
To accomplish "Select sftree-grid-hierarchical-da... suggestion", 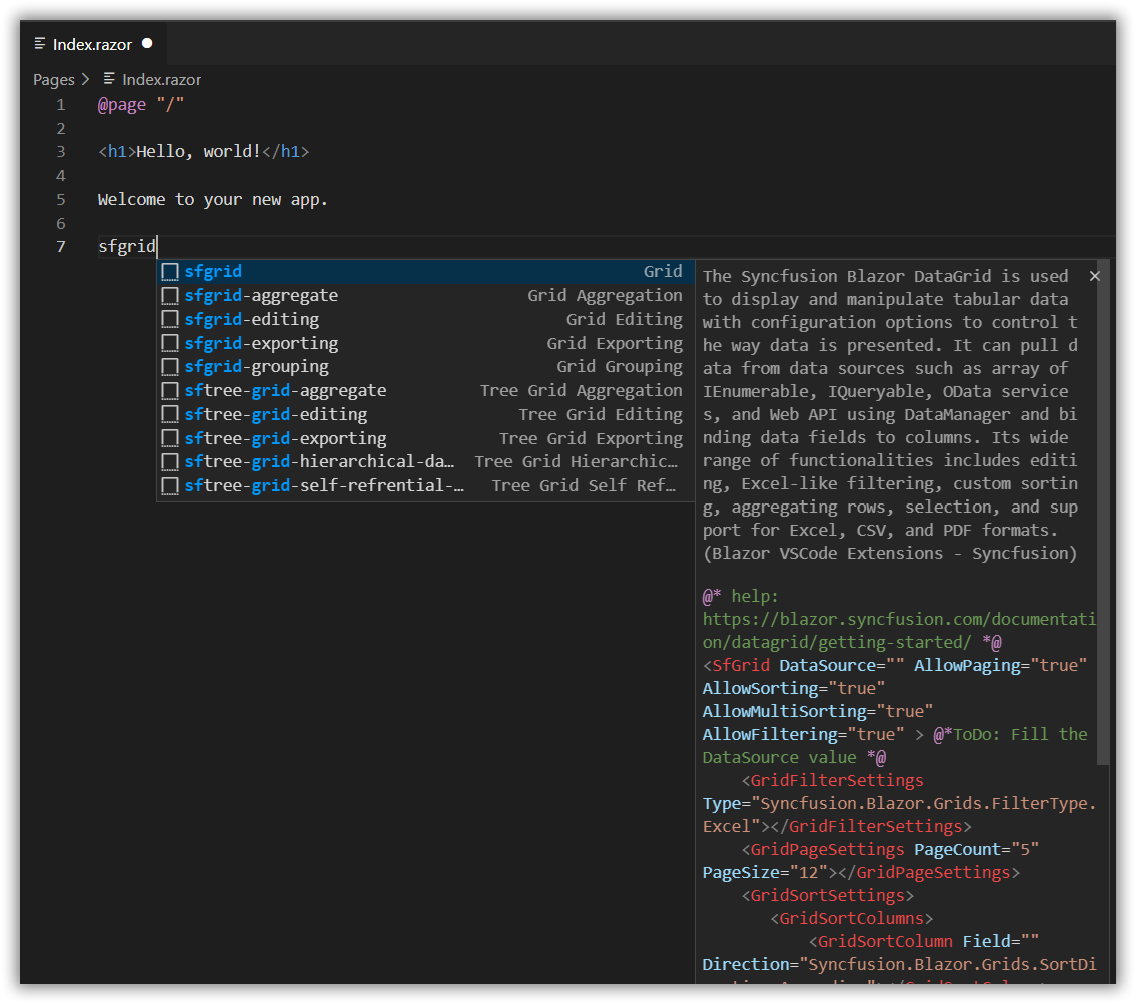I will coord(320,462).
